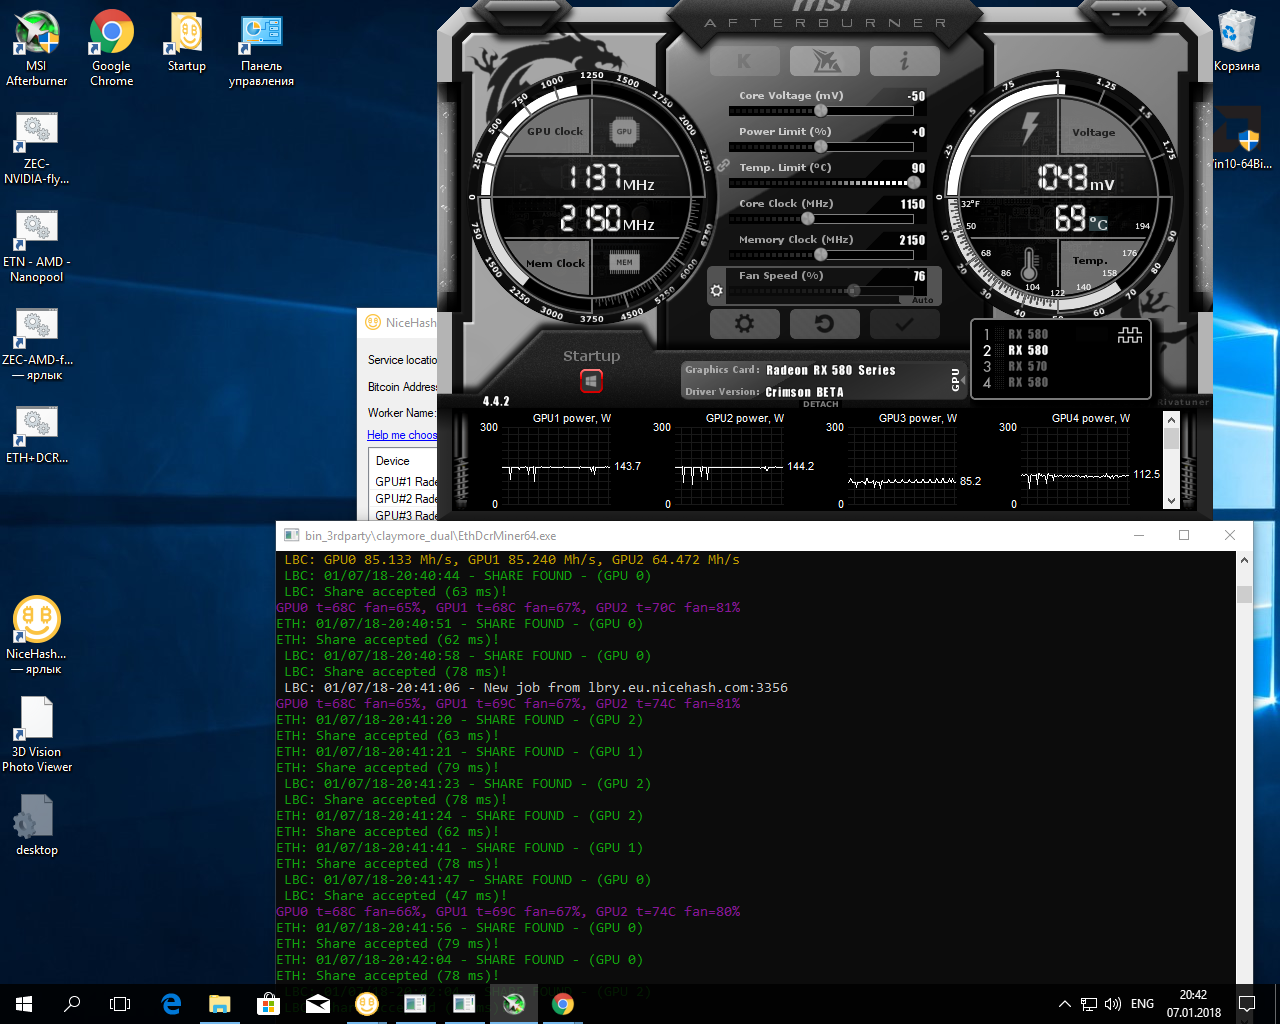Click the Help me choose link in NiceHash
Viewport: 1280px width, 1024px height.
tap(402, 435)
